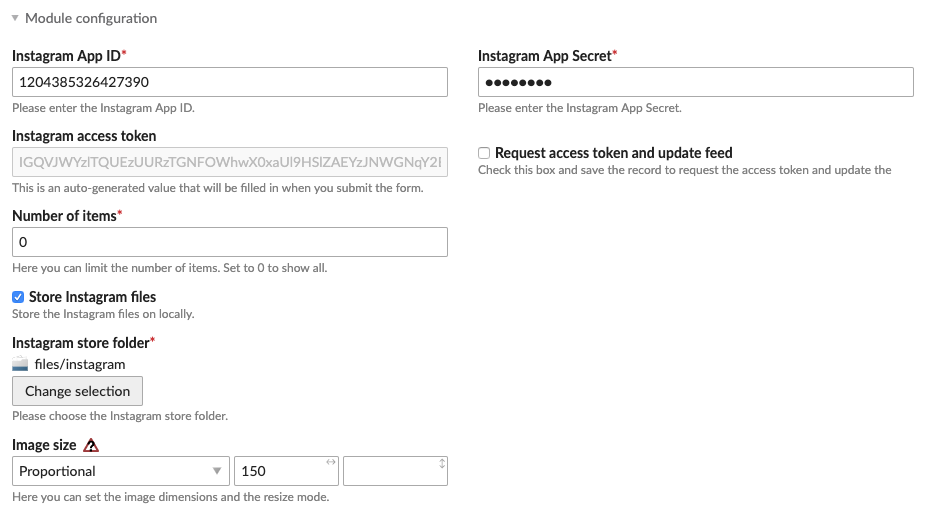Screen dimensions: 925x515
Task: Click the Image size label
Action: click(44, 445)
